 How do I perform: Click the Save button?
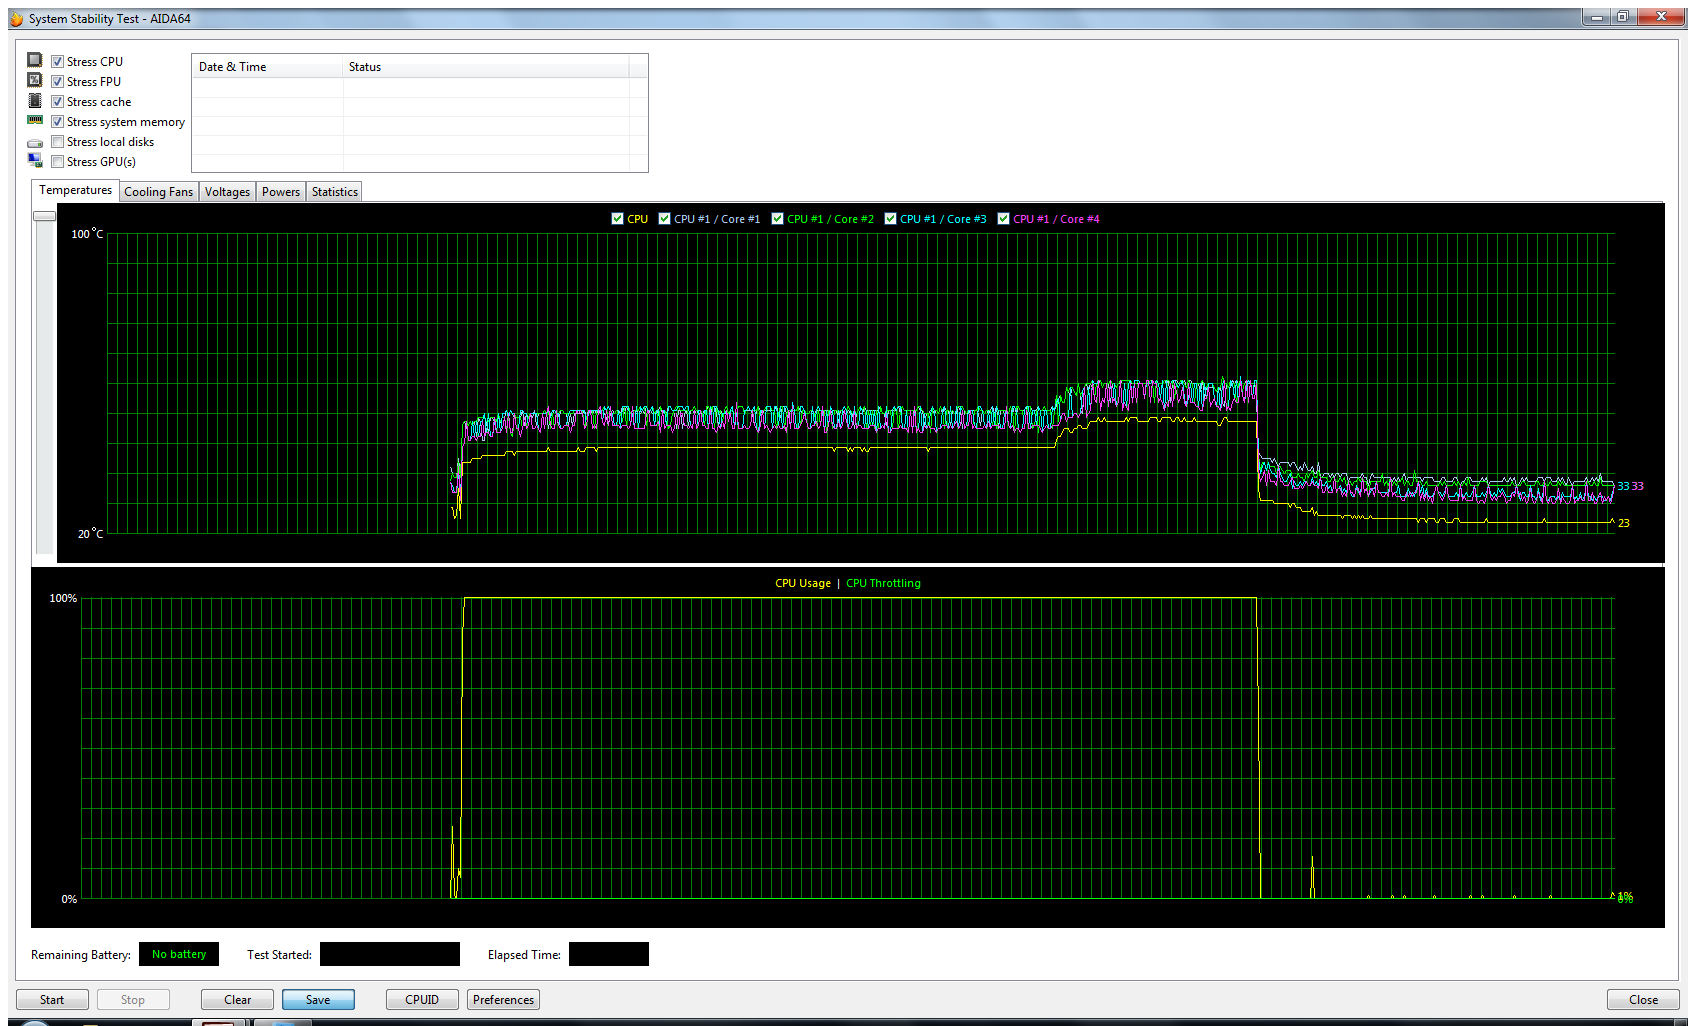(318, 1000)
